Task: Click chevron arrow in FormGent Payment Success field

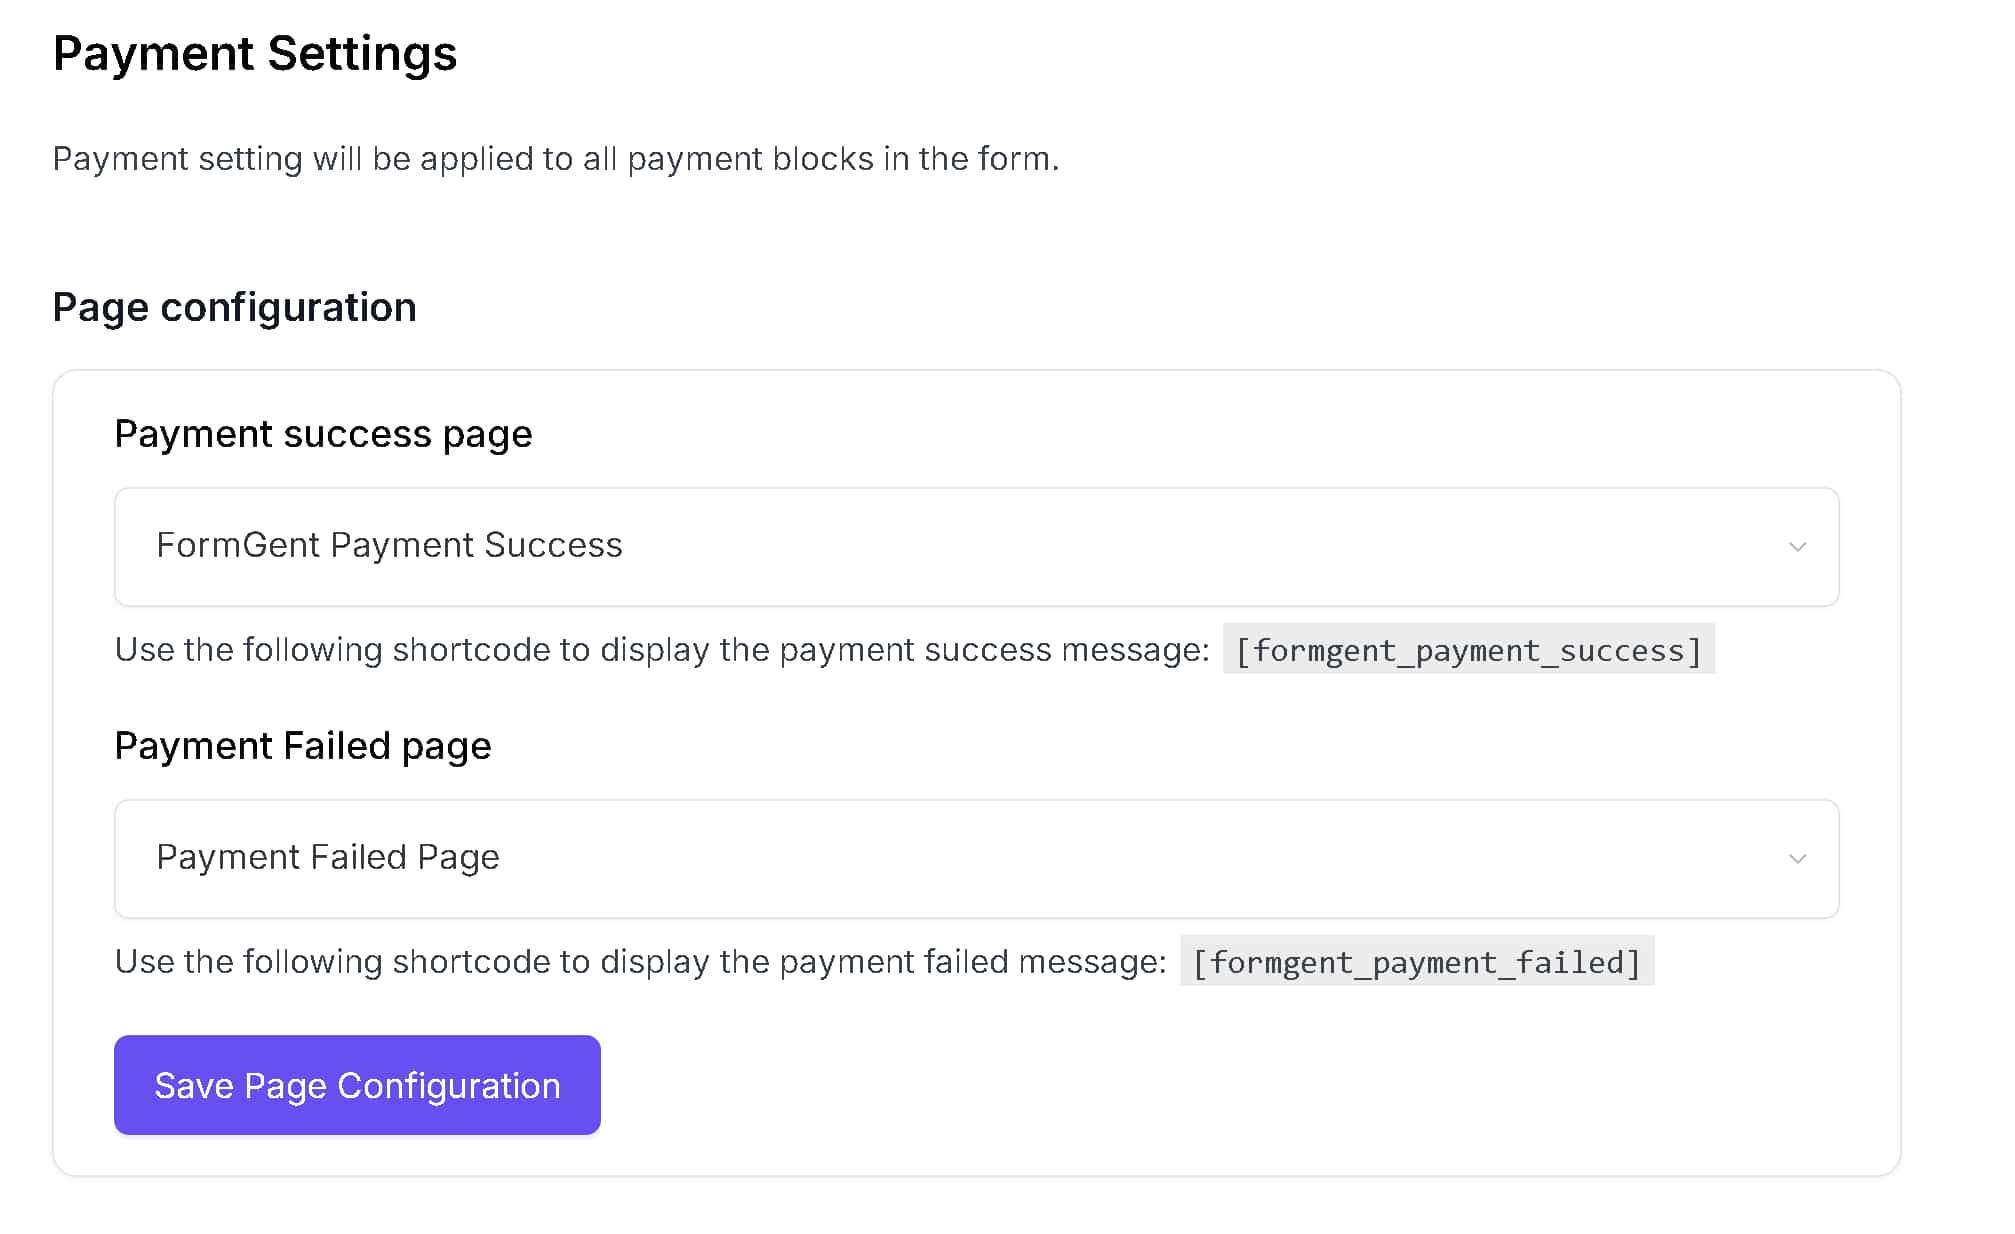Action: 1797,547
